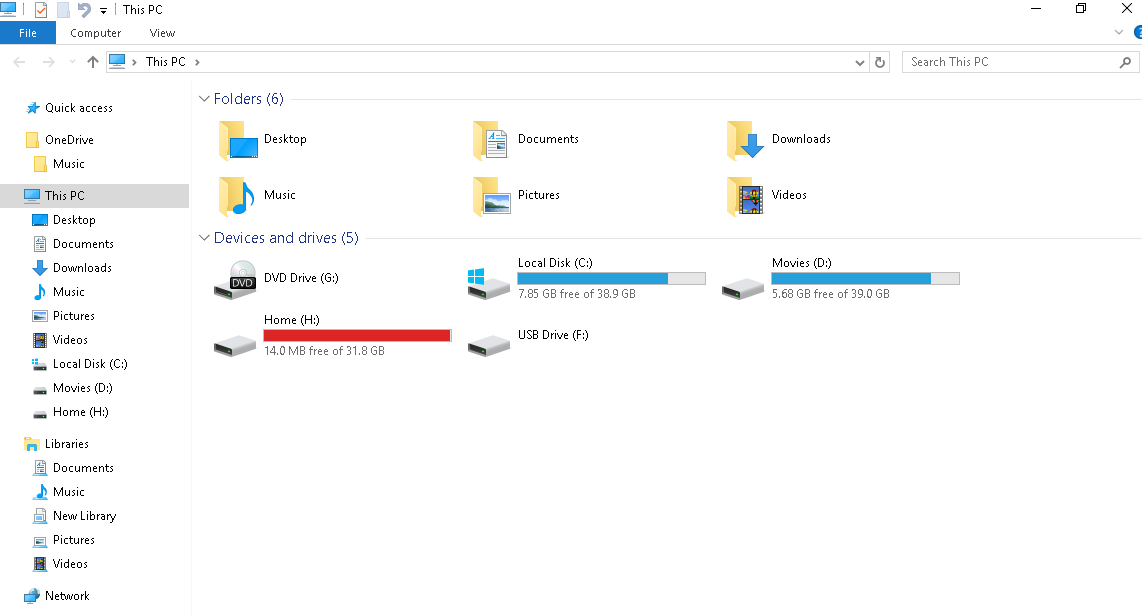Screen dimensions: 1142x616
Task: Open the Desktop folder icon in Folders
Action: coord(238,140)
